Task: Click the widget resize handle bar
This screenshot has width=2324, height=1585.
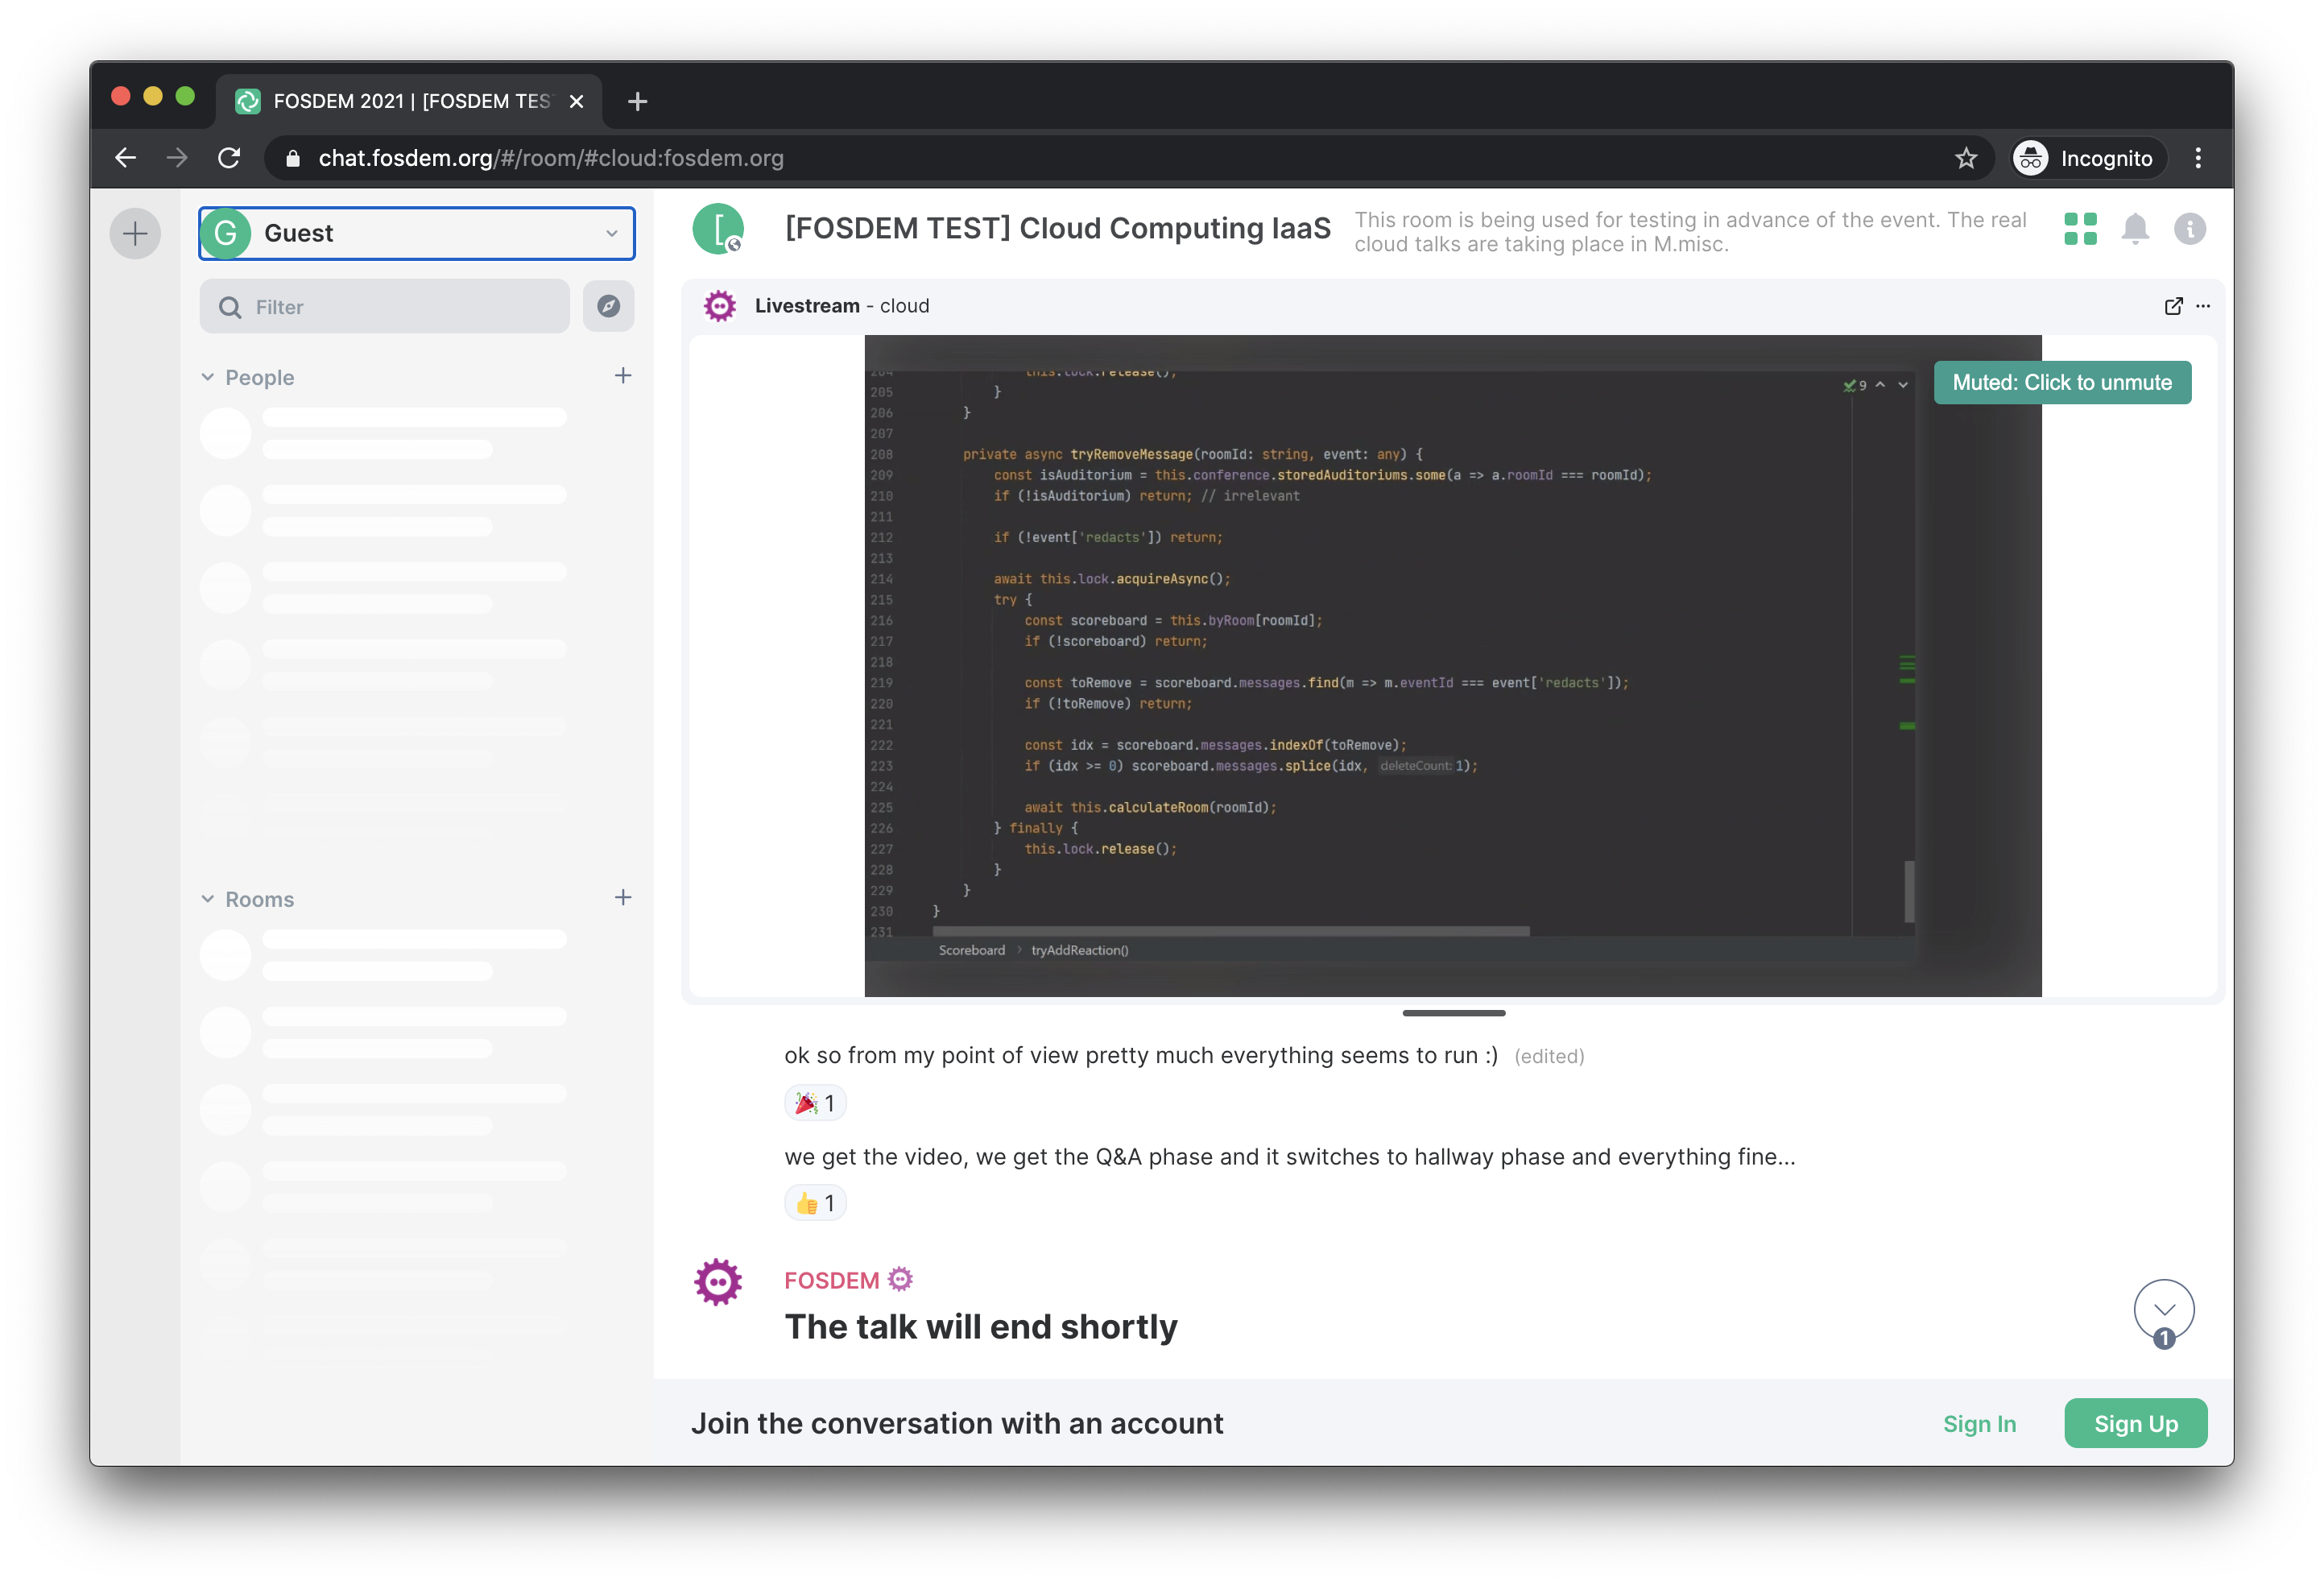Action: point(1454,1013)
